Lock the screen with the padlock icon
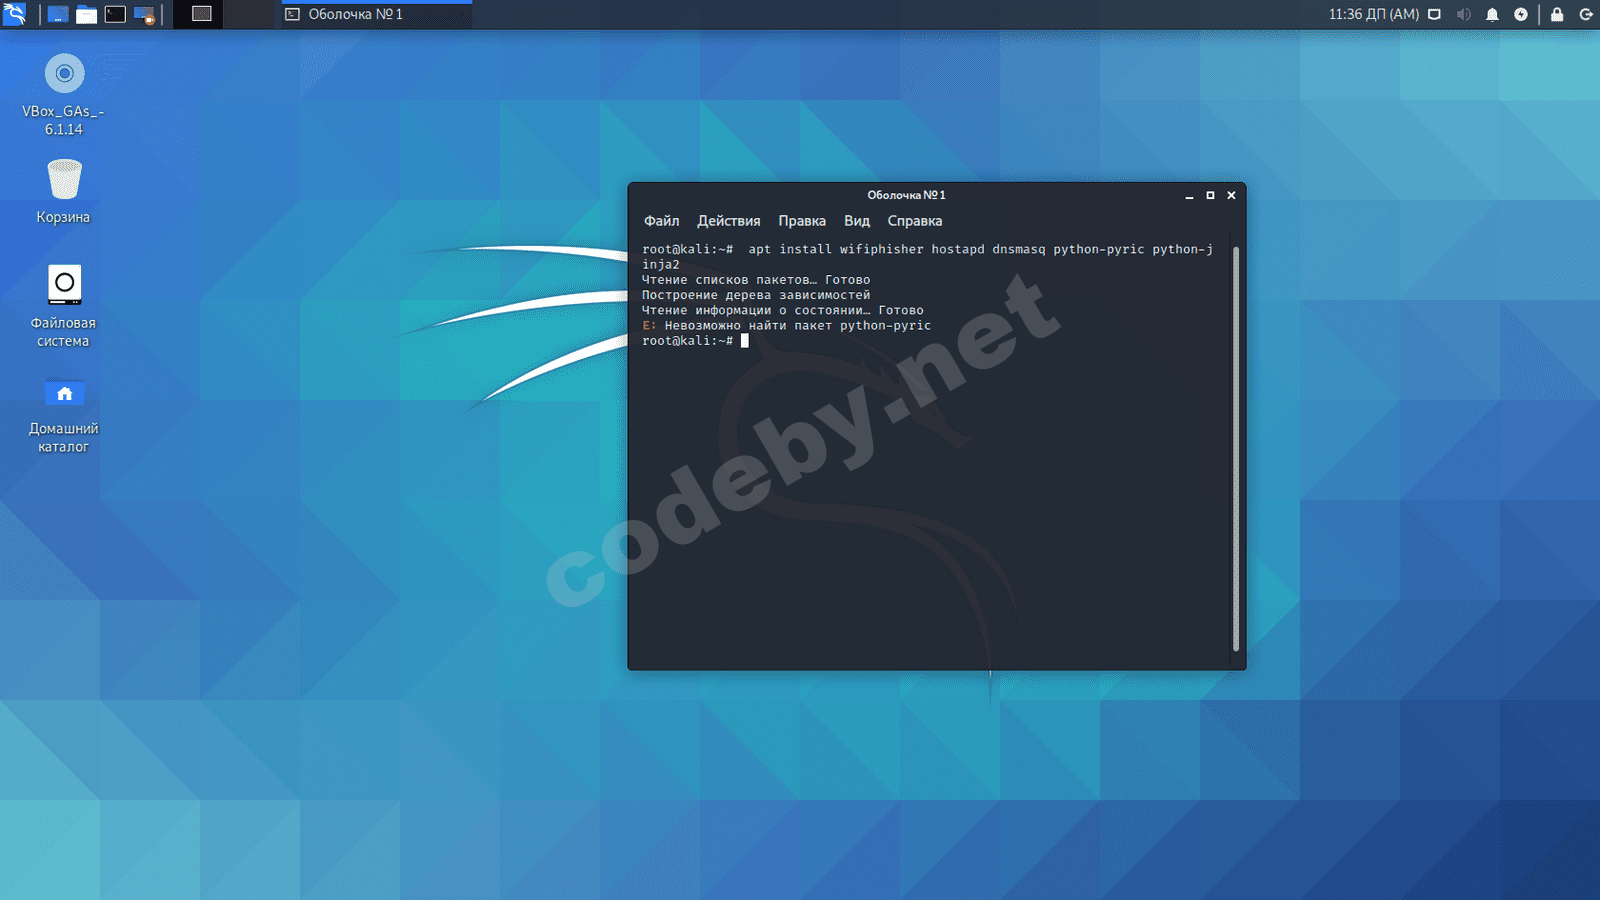 tap(1557, 14)
